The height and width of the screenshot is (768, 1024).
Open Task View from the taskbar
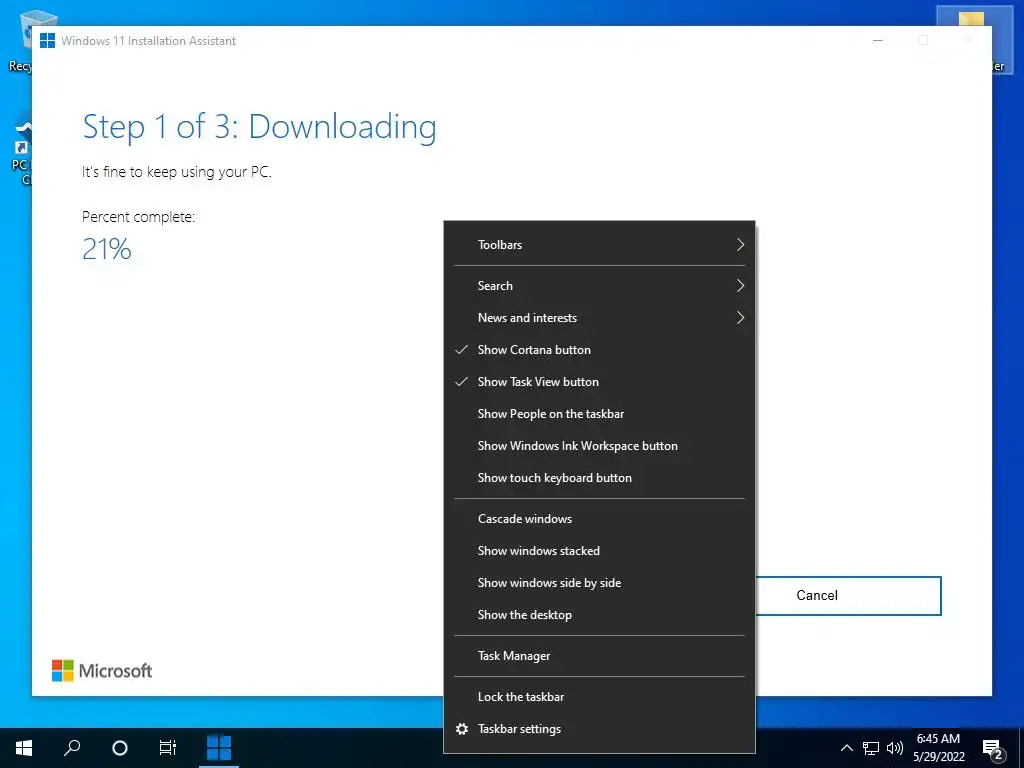(x=168, y=748)
